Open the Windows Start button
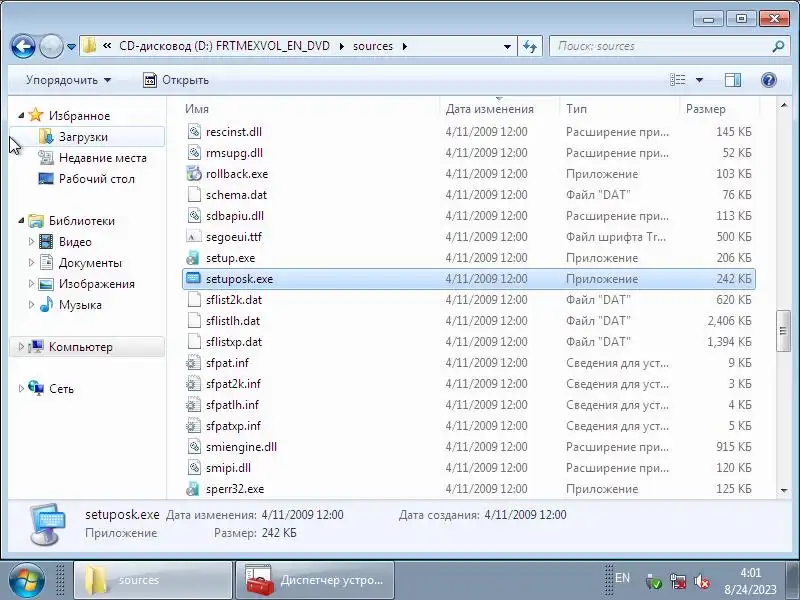The height and width of the screenshot is (600, 800). click(x=26, y=581)
